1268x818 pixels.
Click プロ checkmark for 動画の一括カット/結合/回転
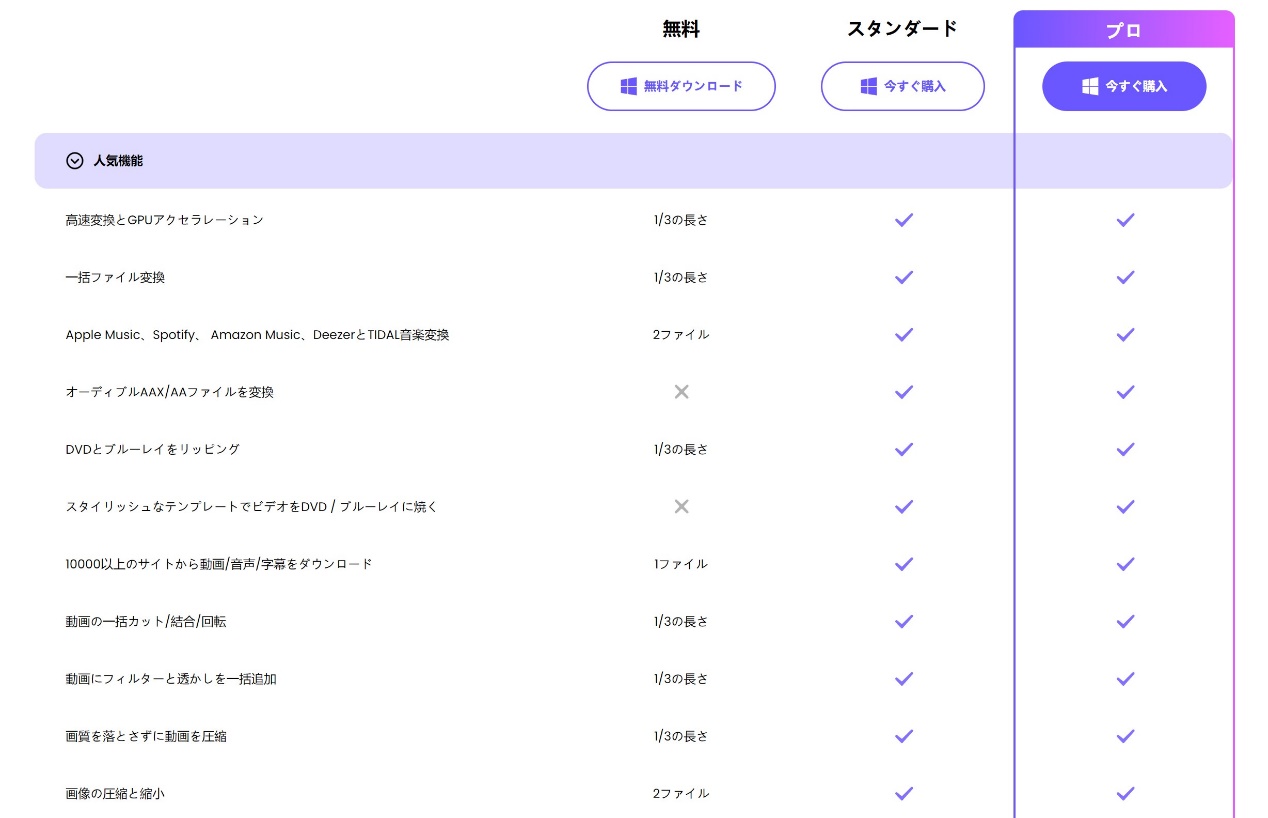click(x=1125, y=622)
